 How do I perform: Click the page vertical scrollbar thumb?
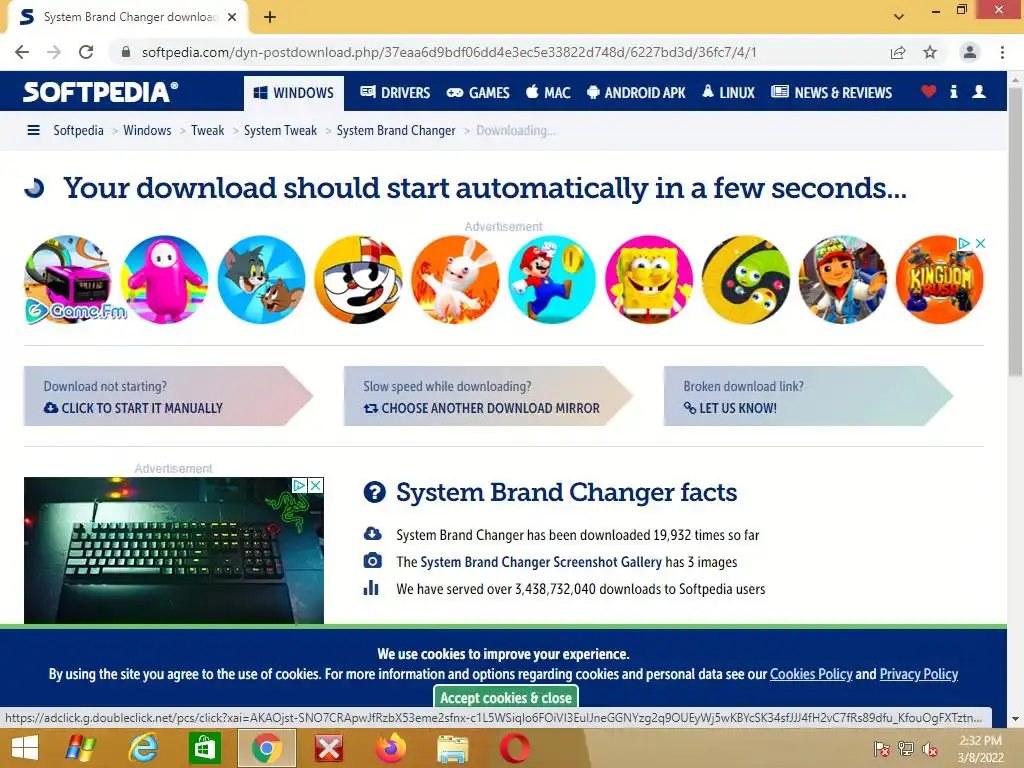tap(1015, 231)
